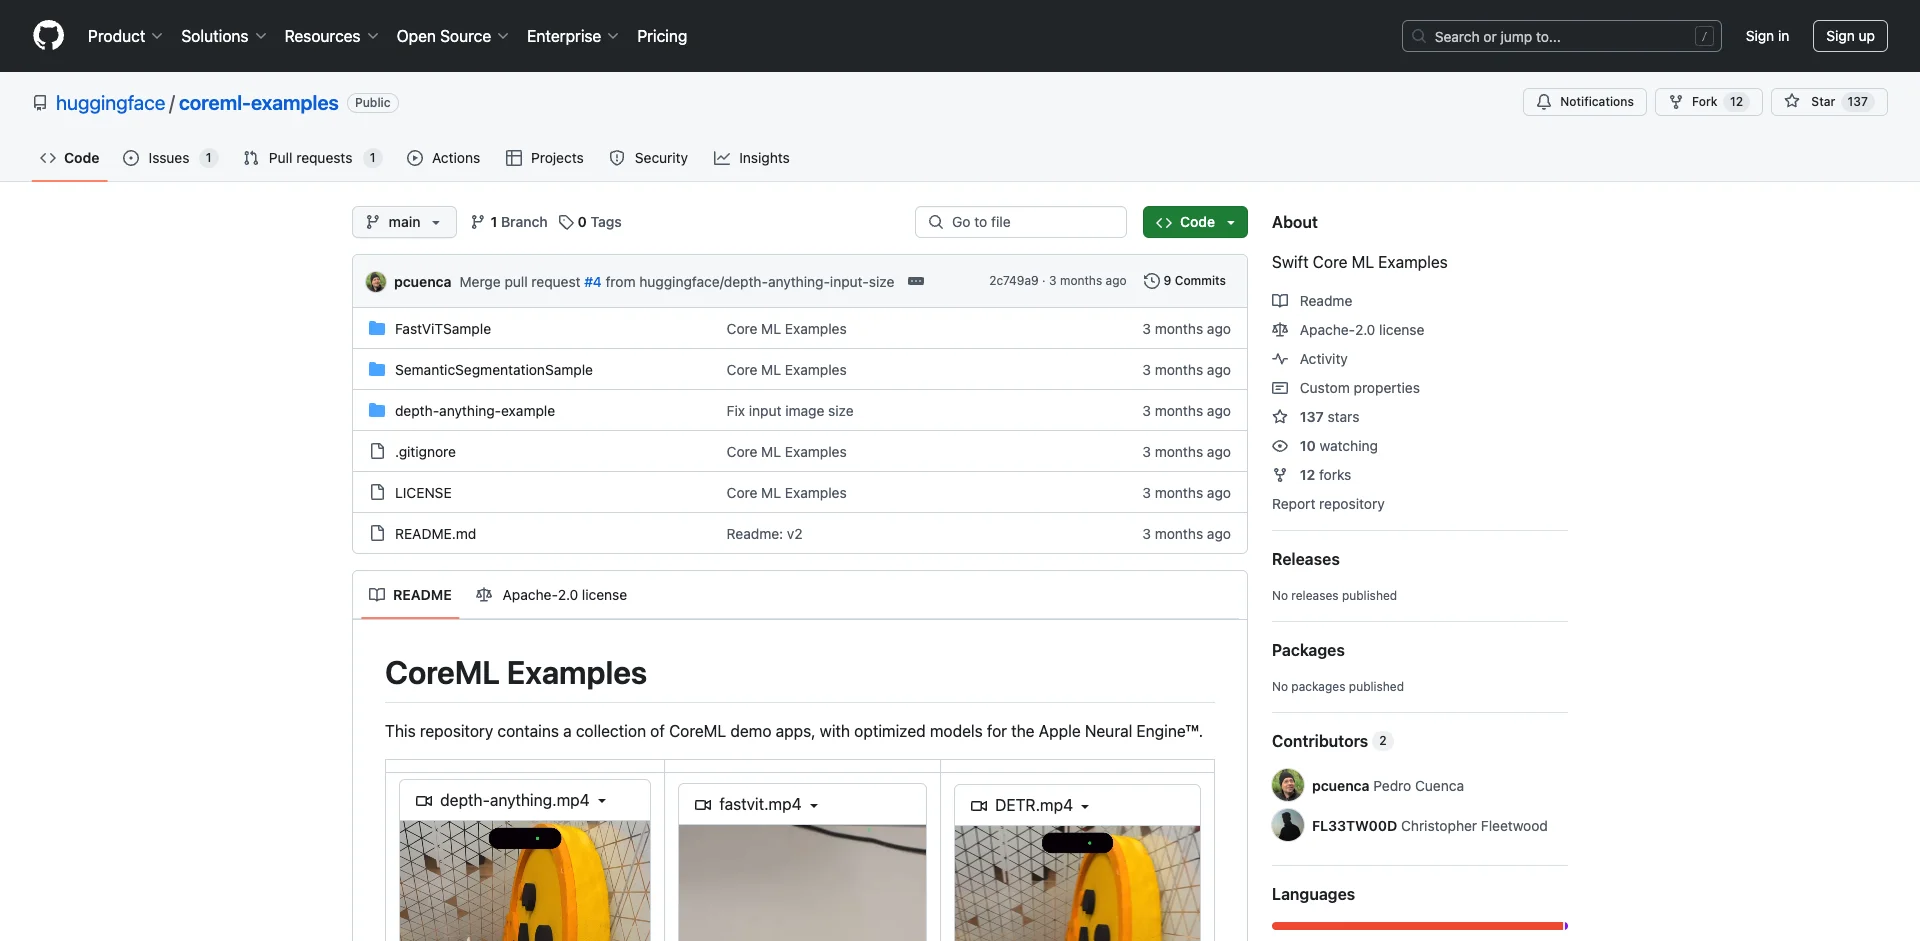Image resolution: width=1920 pixels, height=941 pixels.
Task: Select the README tab in file viewer
Action: [x=410, y=595]
